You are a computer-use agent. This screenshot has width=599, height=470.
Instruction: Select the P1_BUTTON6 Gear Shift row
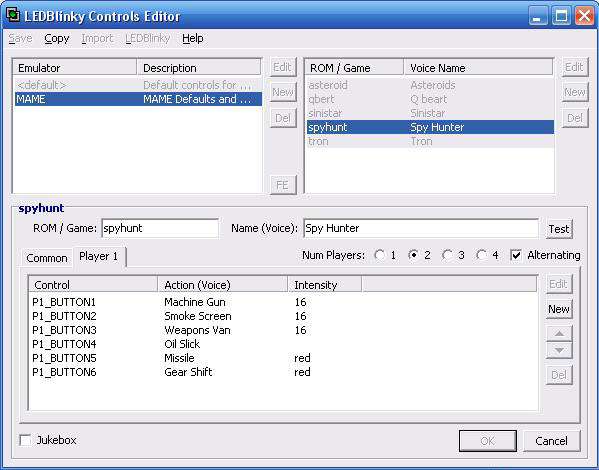283,372
